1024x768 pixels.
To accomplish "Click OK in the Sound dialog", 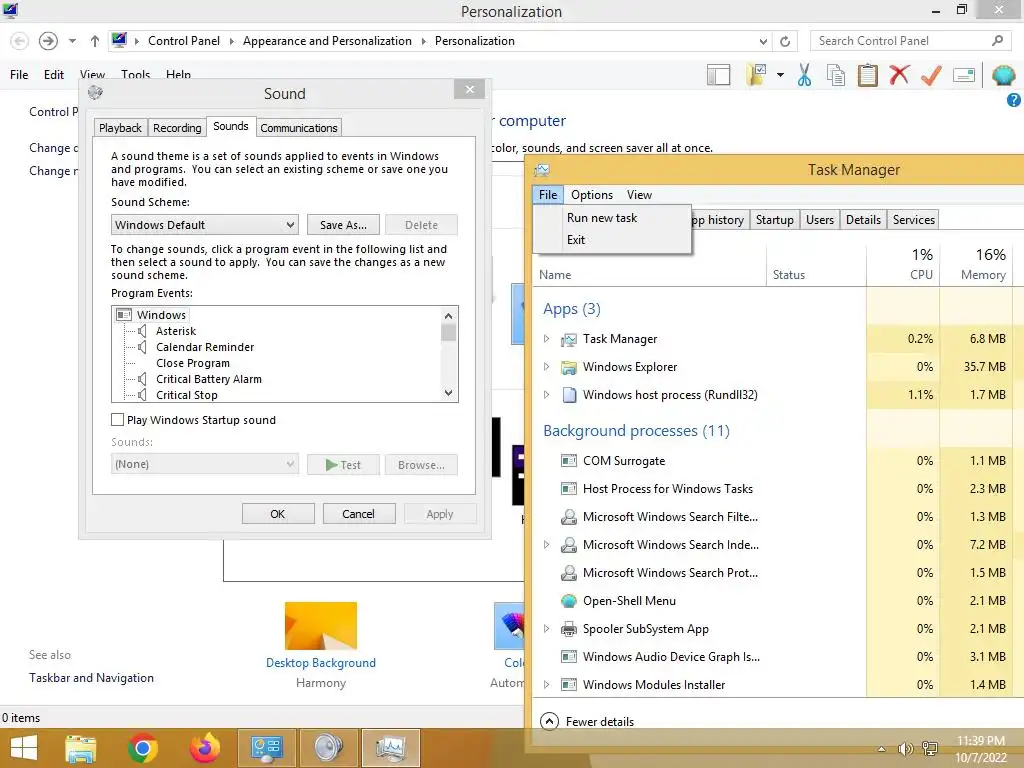I will pos(278,514).
